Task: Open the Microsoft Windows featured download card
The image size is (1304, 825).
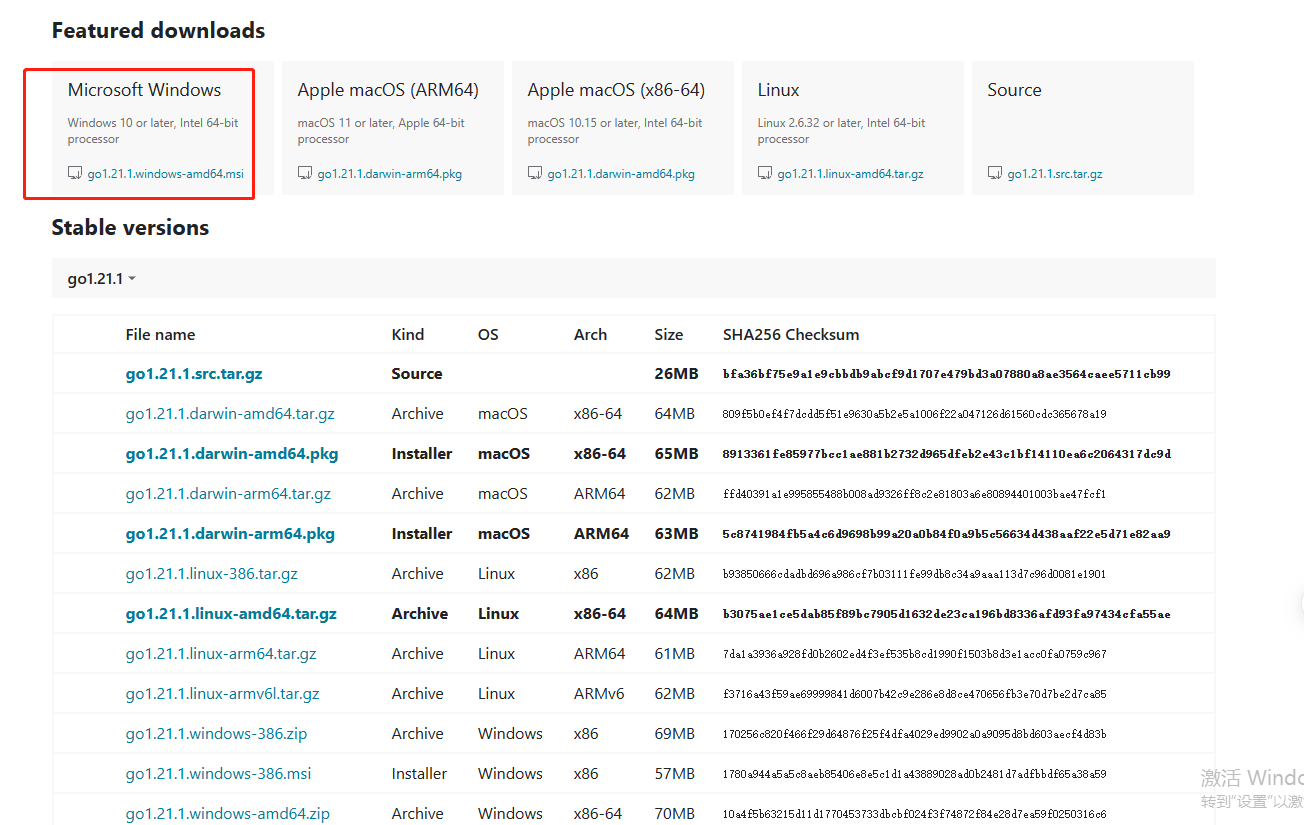Action: (x=145, y=90)
